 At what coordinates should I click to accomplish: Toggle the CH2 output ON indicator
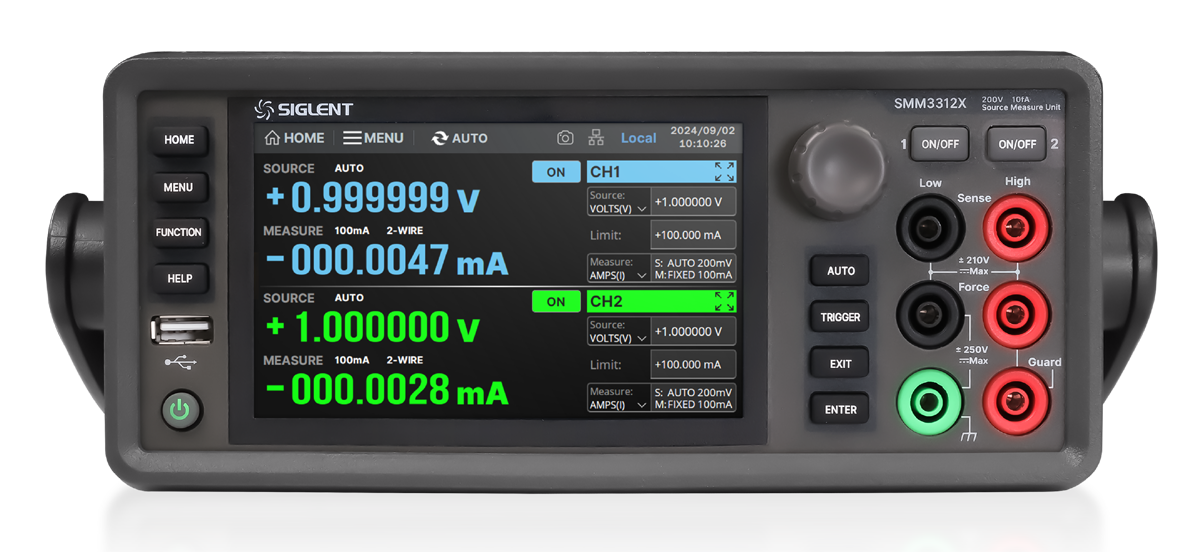coord(556,302)
